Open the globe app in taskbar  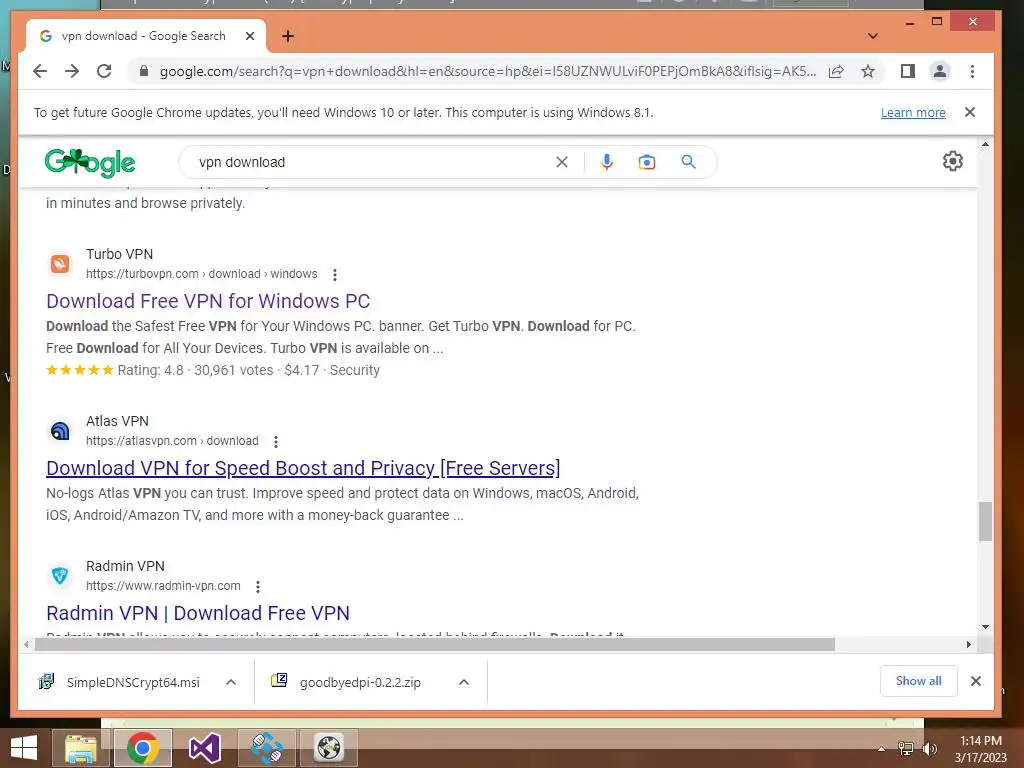point(329,748)
